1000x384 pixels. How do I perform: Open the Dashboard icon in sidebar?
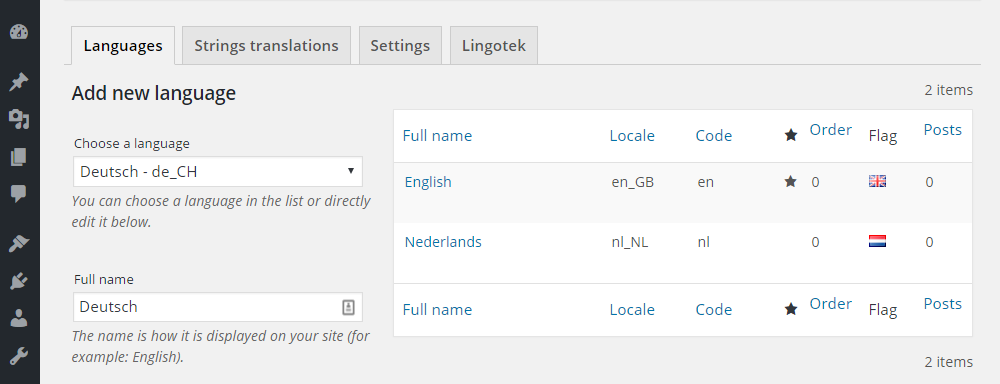[19, 32]
